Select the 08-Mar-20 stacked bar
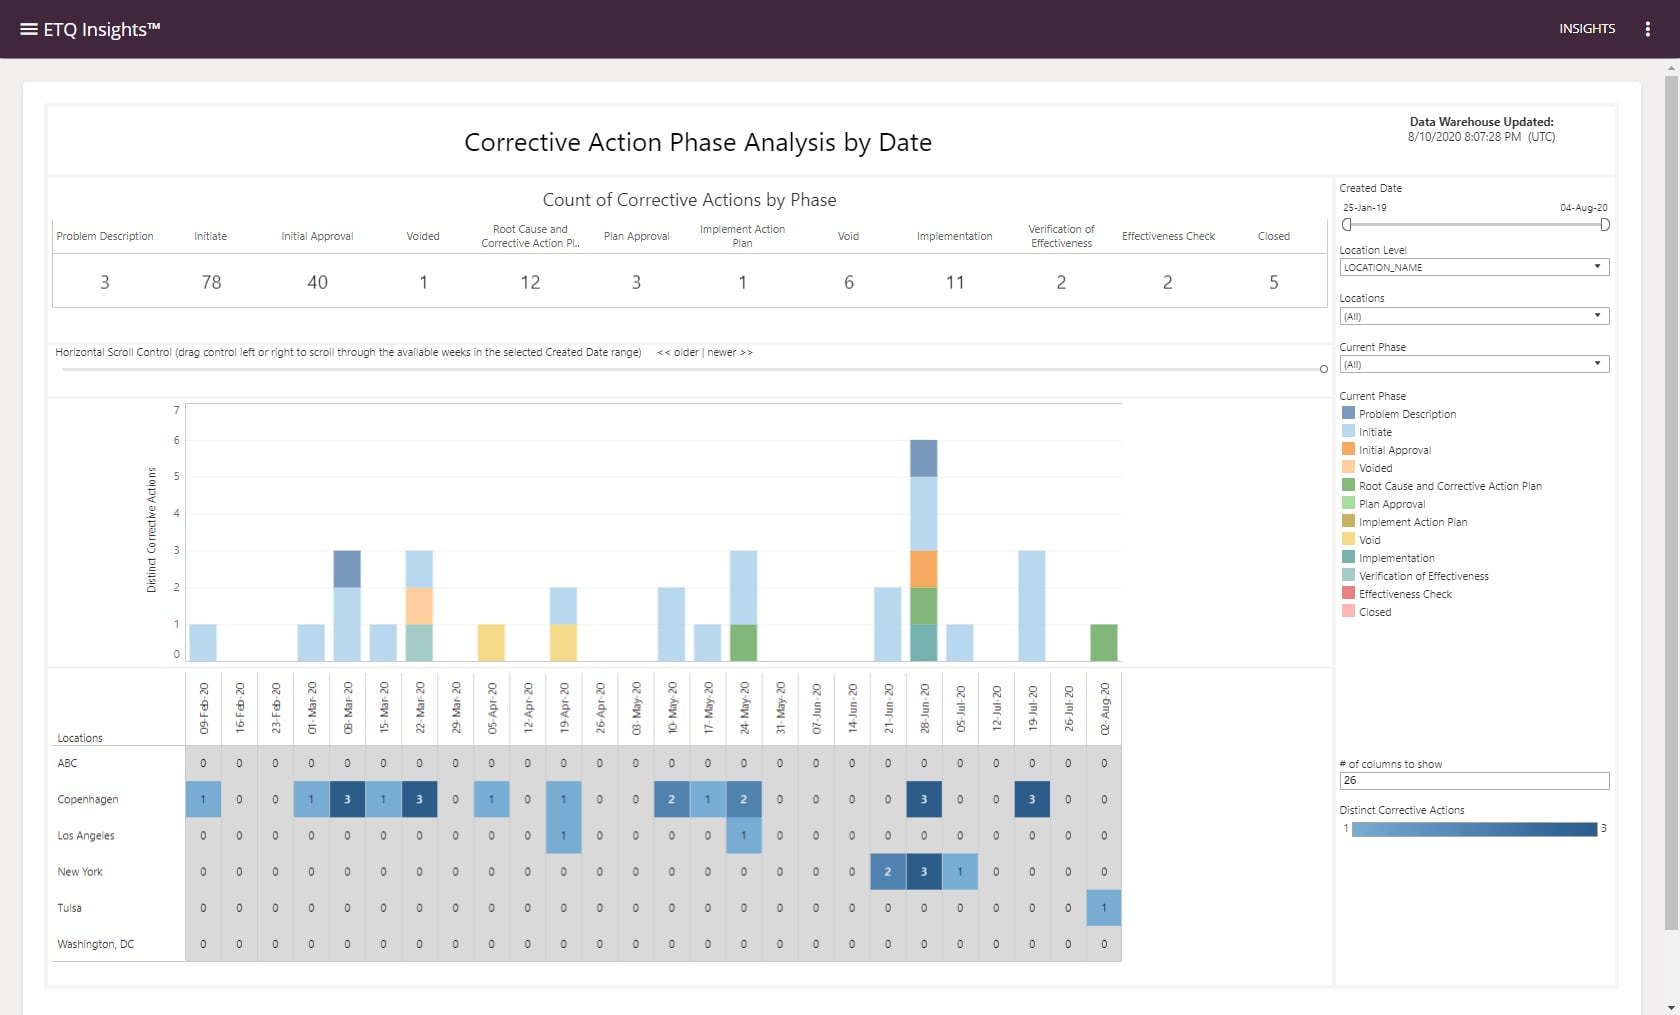1680x1015 pixels. pos(347,606)
